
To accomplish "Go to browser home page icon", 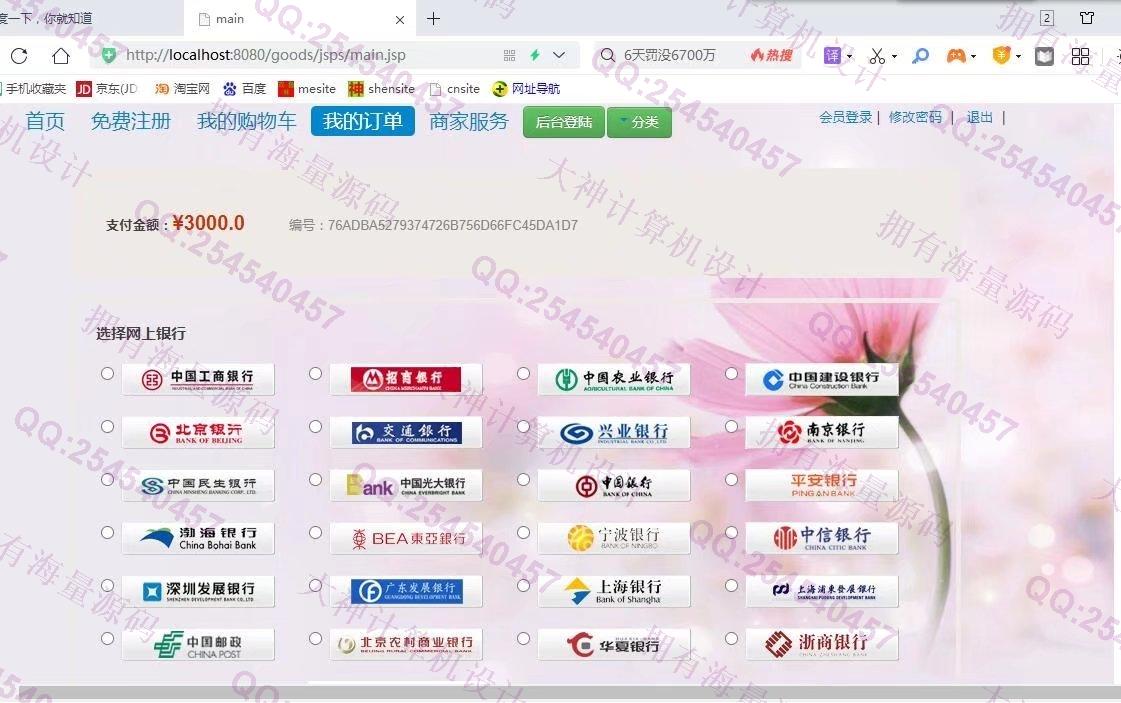I will pyautogui.click(x=61, y=55).
